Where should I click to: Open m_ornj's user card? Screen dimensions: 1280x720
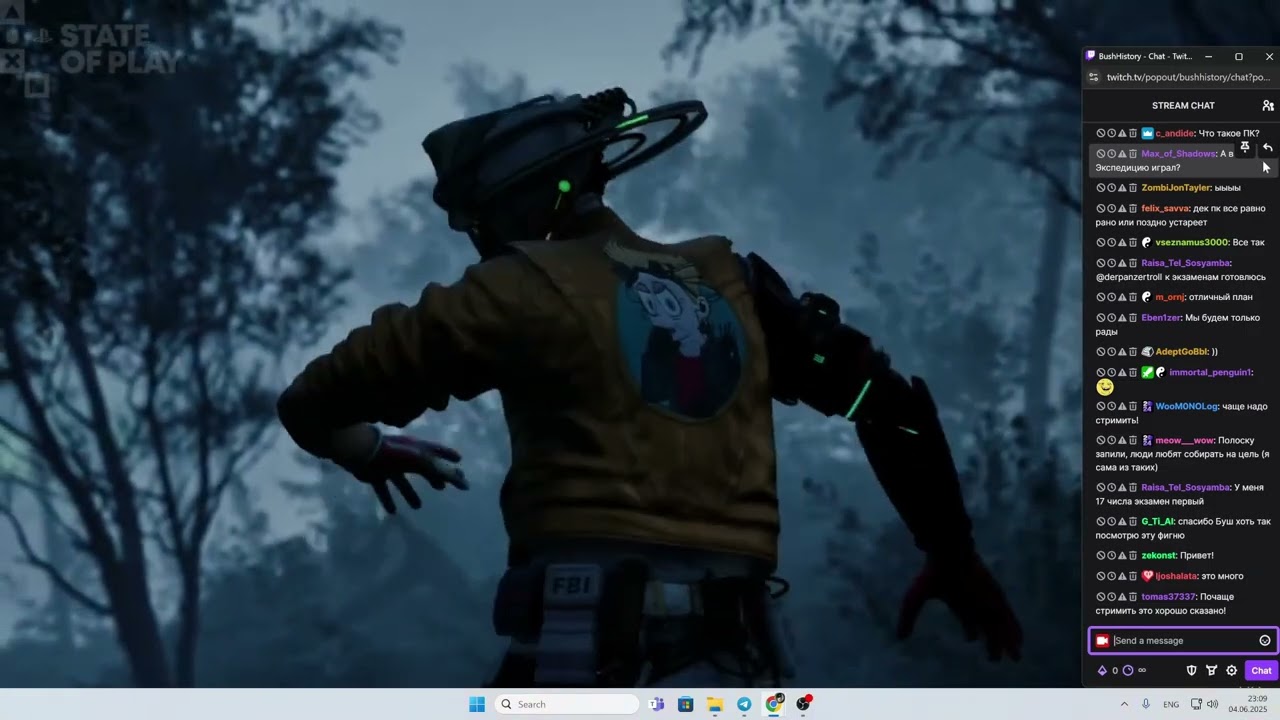[x=1170, y=297]
